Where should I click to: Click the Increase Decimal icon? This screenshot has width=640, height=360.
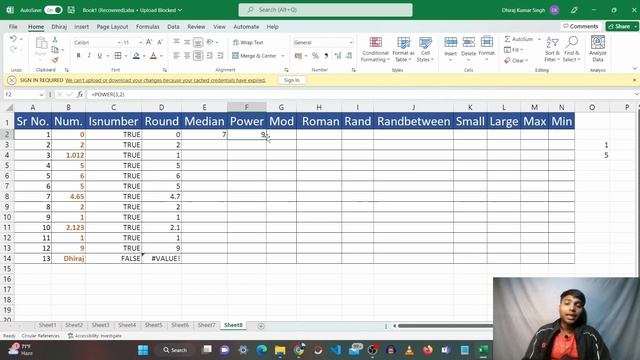pos(338,56)
